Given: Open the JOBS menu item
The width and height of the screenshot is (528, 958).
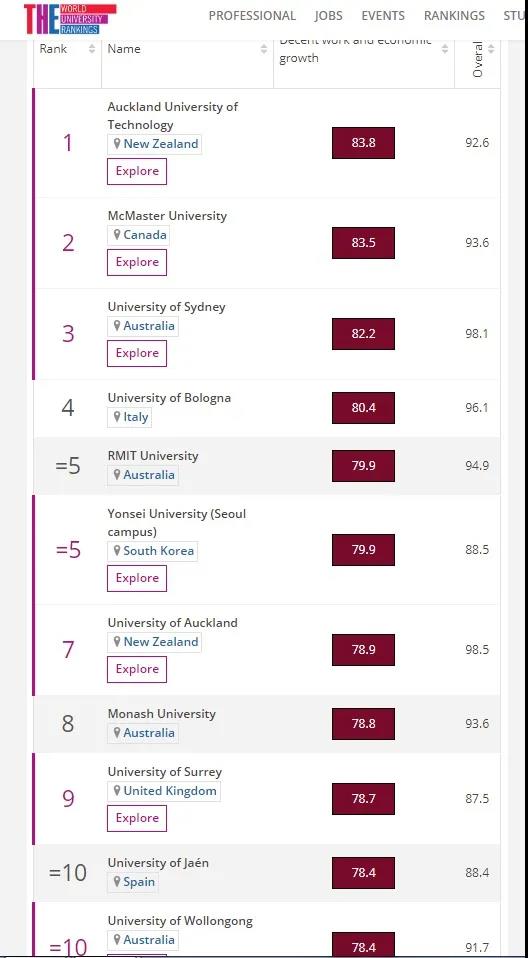Looking at the screenshot, I should point(329,16).
